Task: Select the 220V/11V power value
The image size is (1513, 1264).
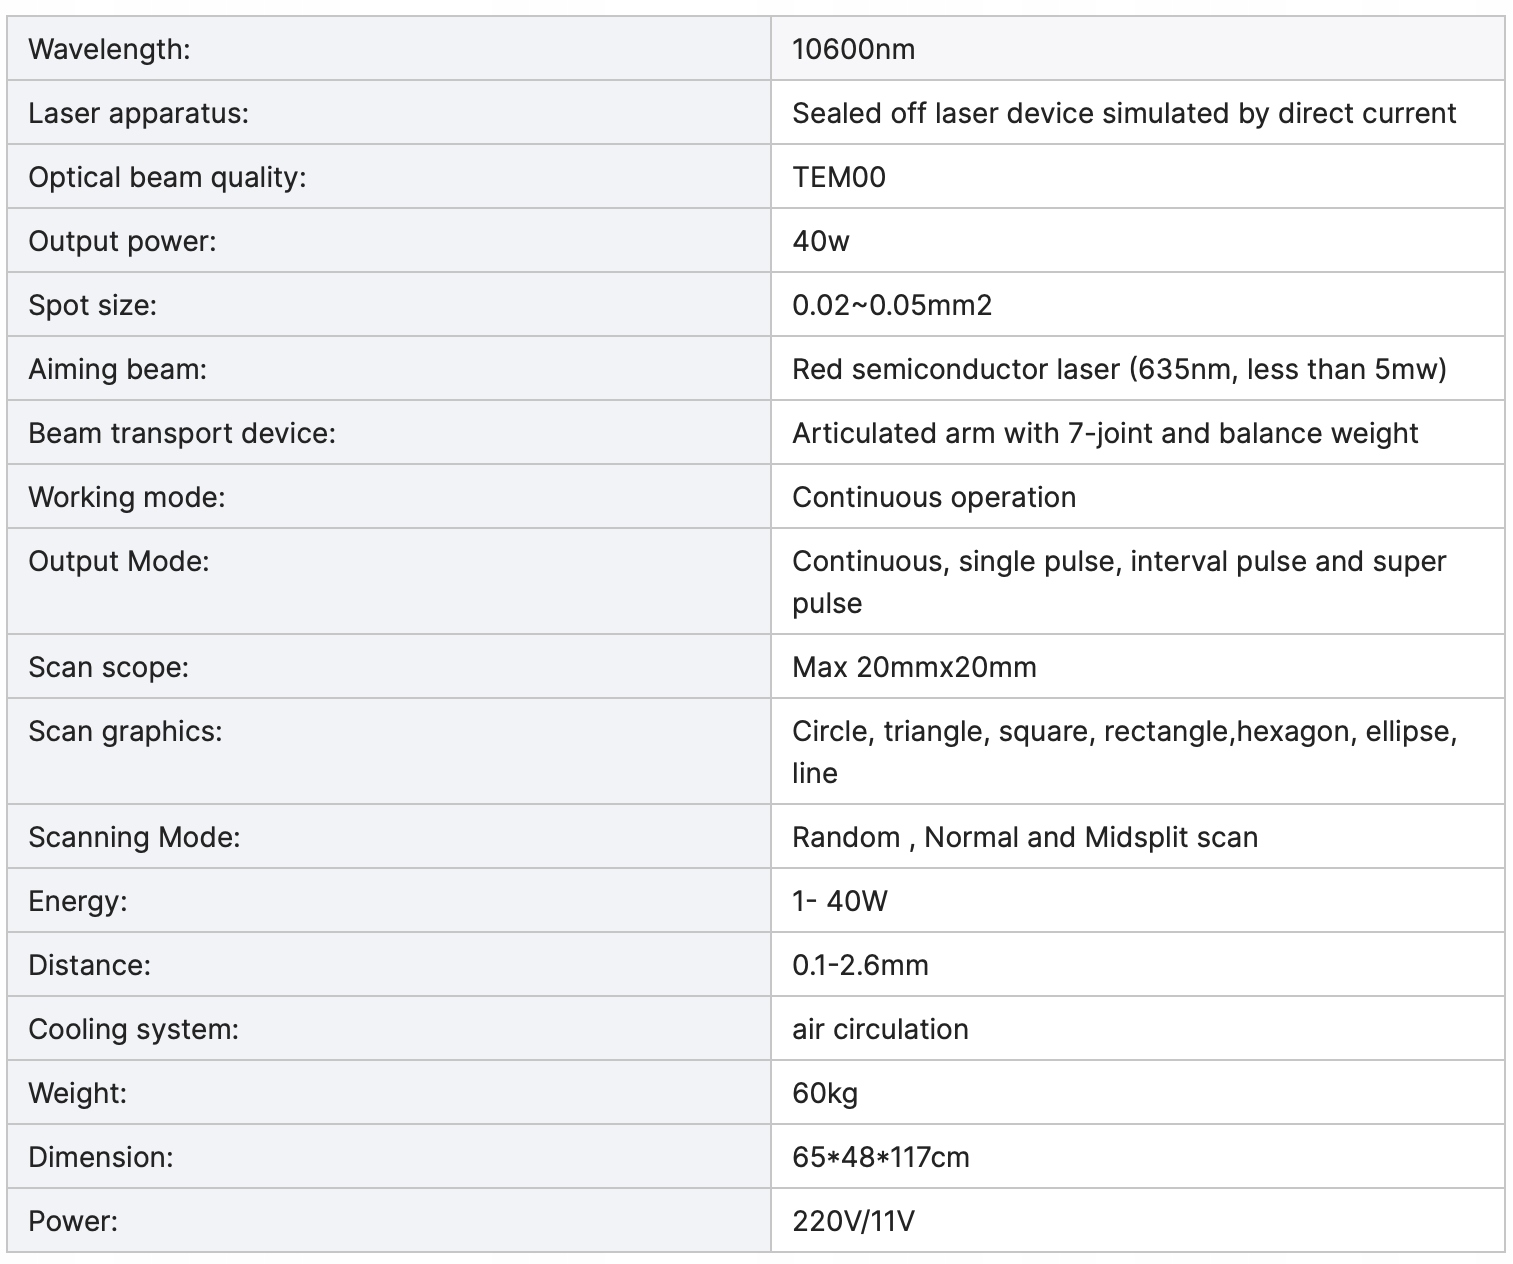Action: pos(852,1221)
